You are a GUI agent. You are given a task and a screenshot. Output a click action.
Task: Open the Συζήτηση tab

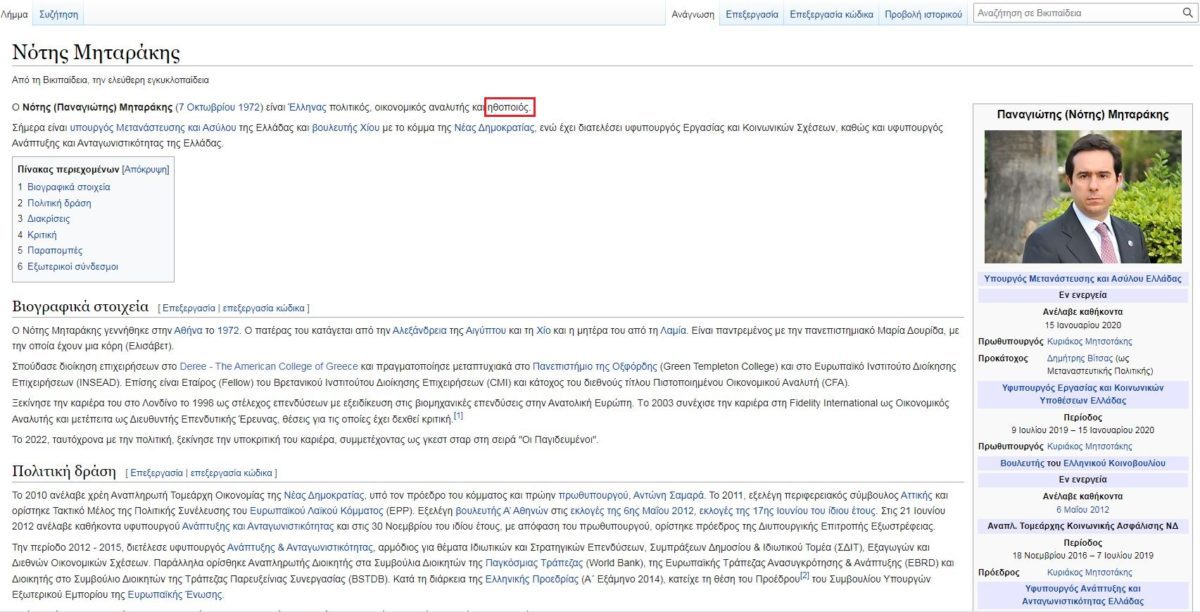tap(58, 15)
